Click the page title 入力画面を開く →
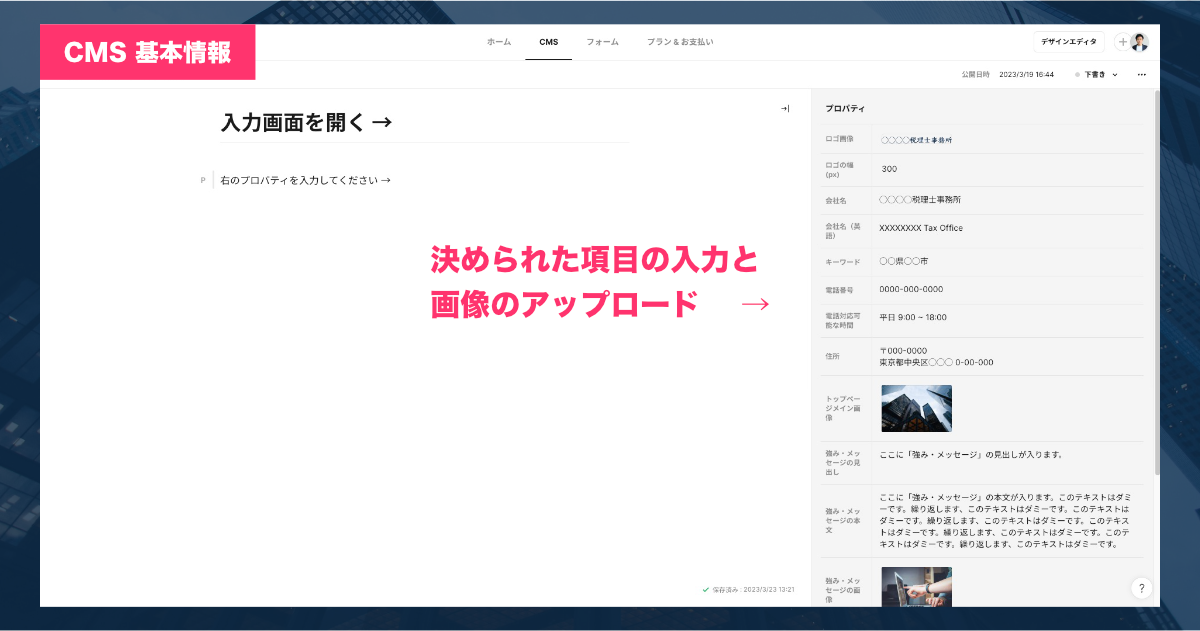The height and width of the screenshot is (631, 1200). pos(306,123)
